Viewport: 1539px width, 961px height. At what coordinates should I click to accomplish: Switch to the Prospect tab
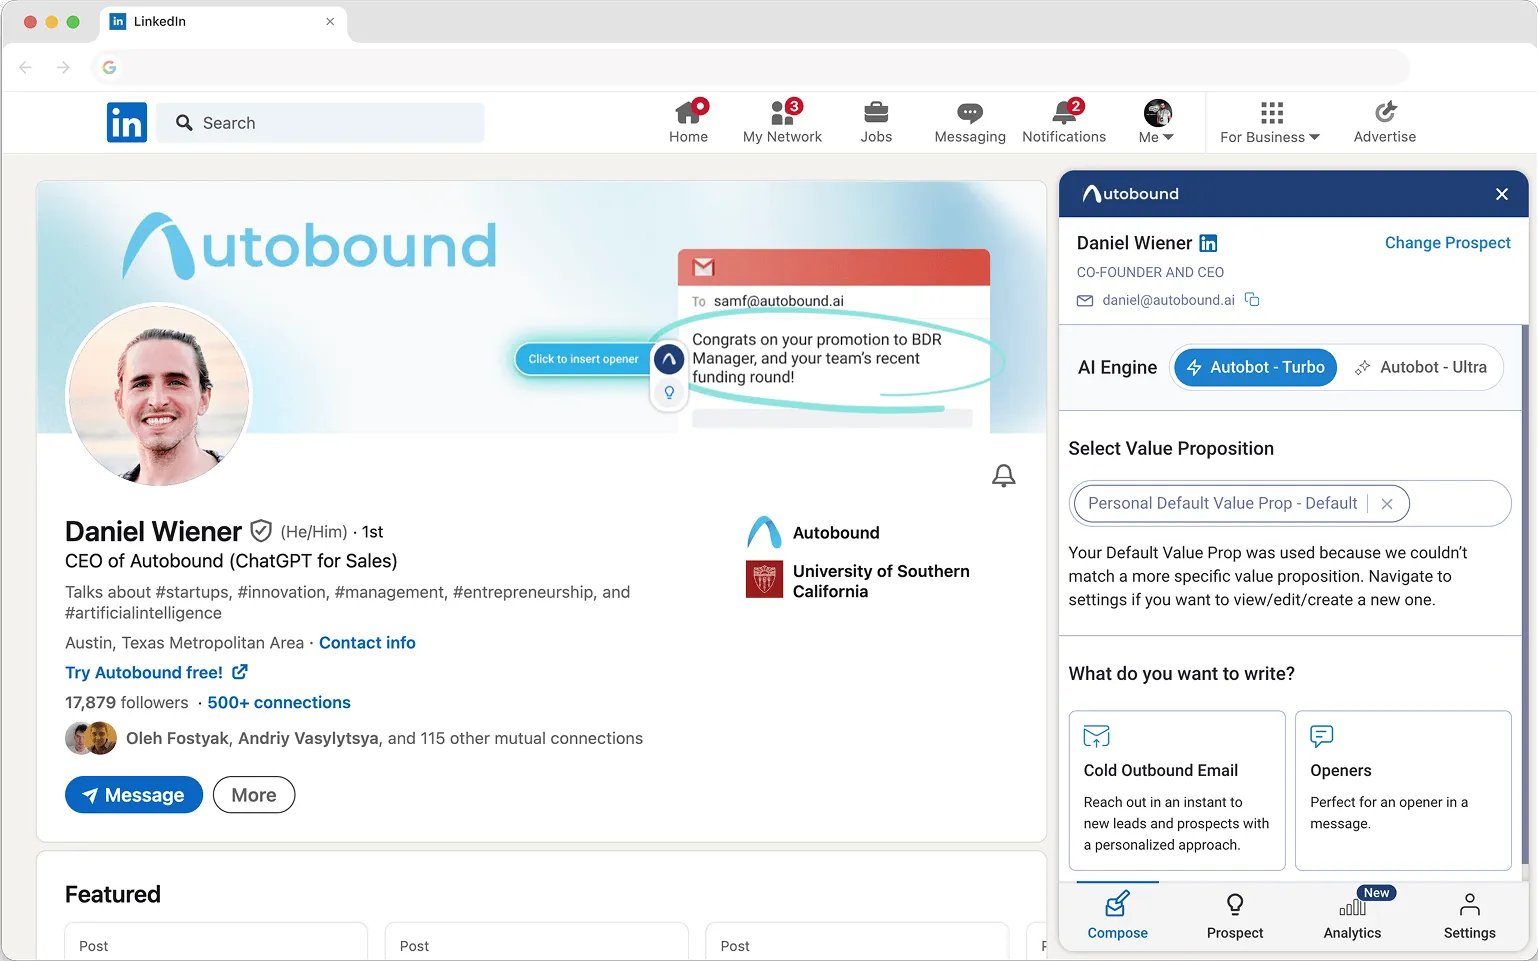(x=1235, y=916)
